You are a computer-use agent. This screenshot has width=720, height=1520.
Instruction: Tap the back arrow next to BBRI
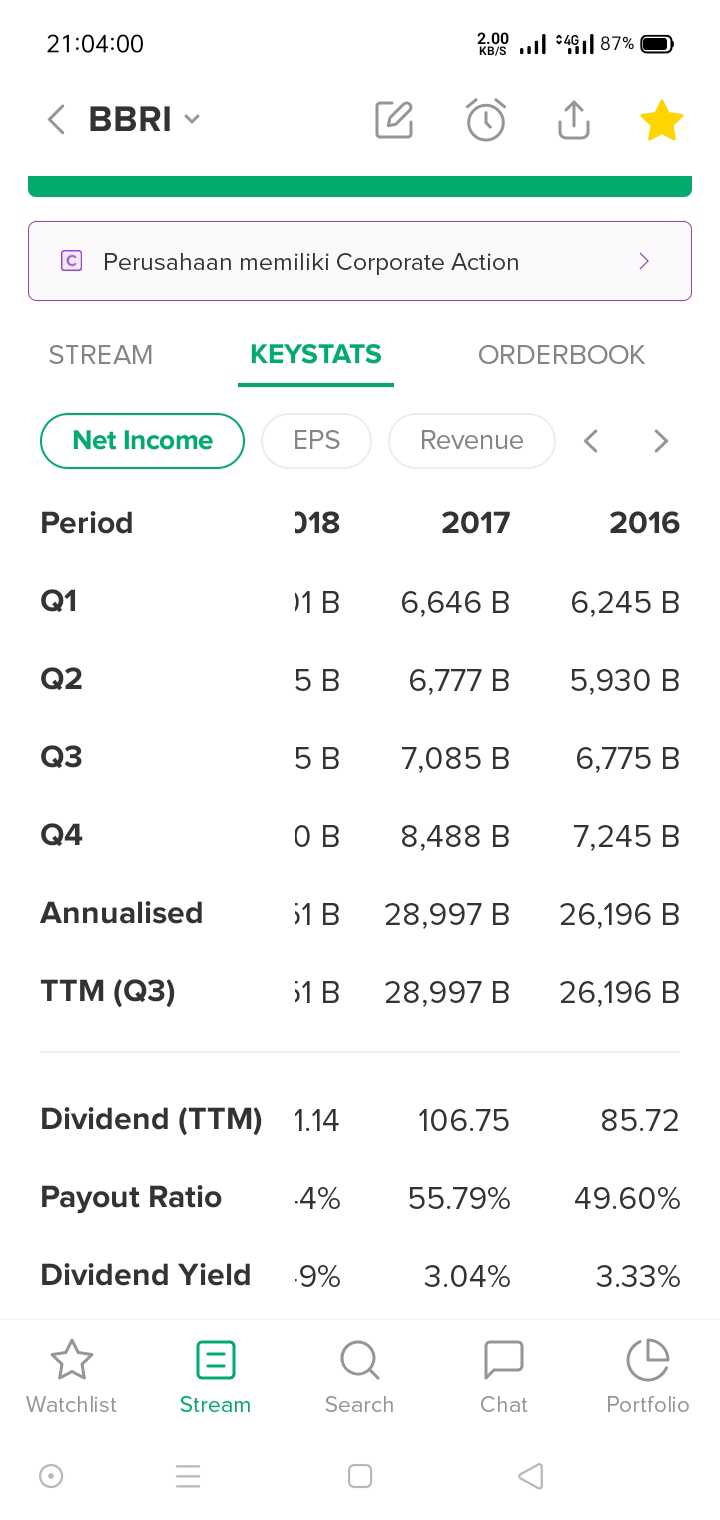click(x=56, y=120)
